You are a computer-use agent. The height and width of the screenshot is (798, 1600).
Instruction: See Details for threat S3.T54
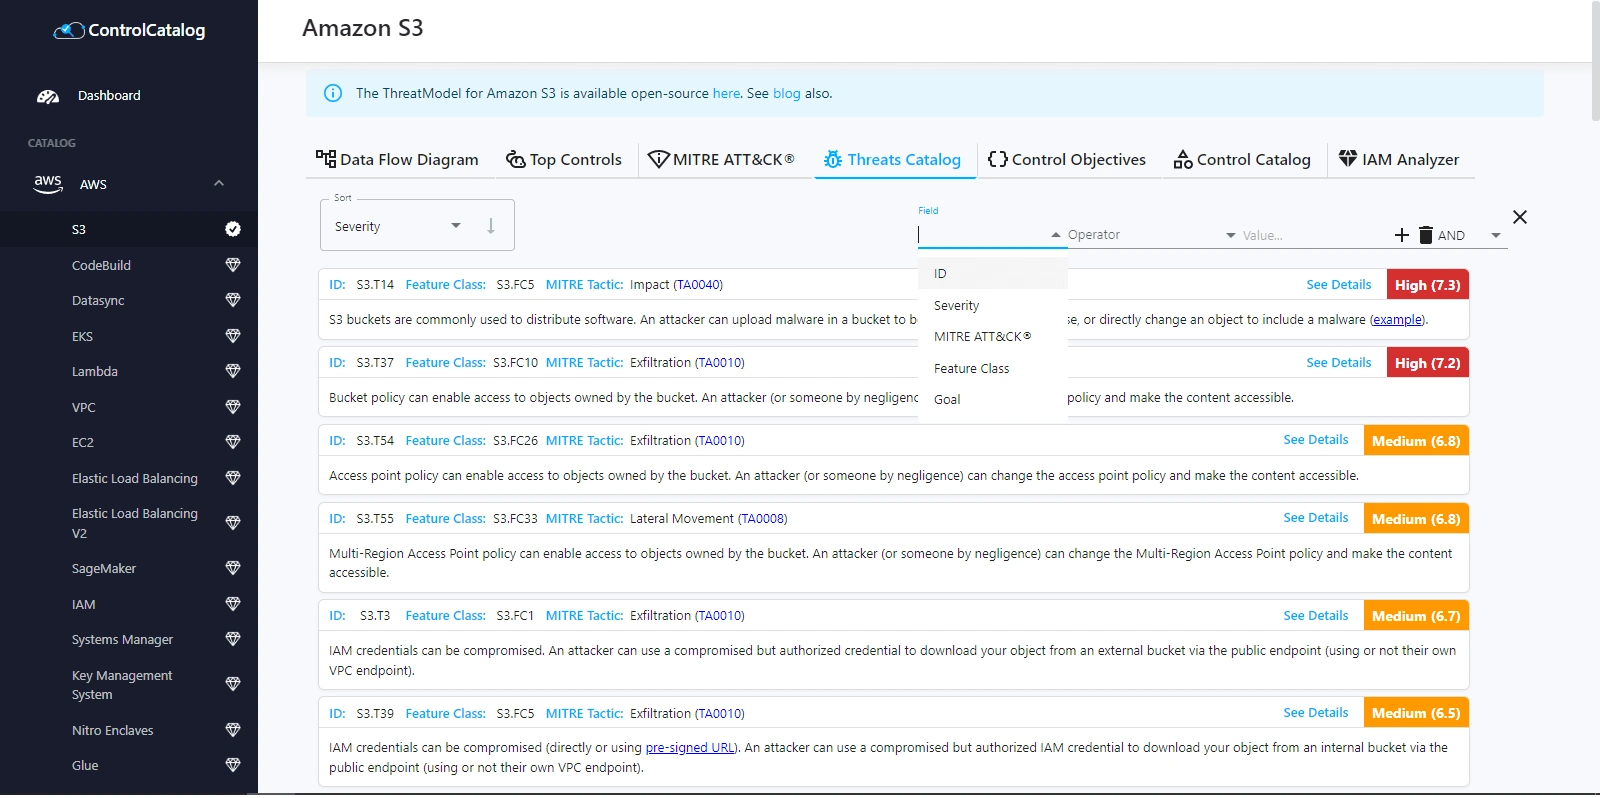1316,440
